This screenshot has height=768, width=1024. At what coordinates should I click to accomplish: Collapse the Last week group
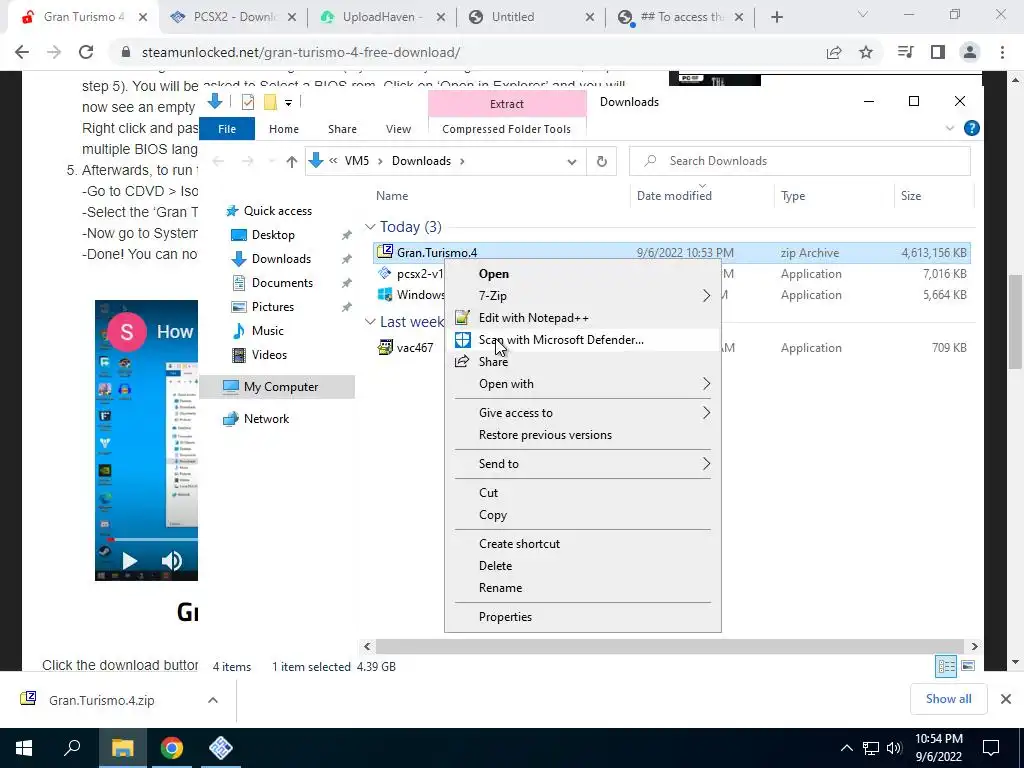point(370,322)
